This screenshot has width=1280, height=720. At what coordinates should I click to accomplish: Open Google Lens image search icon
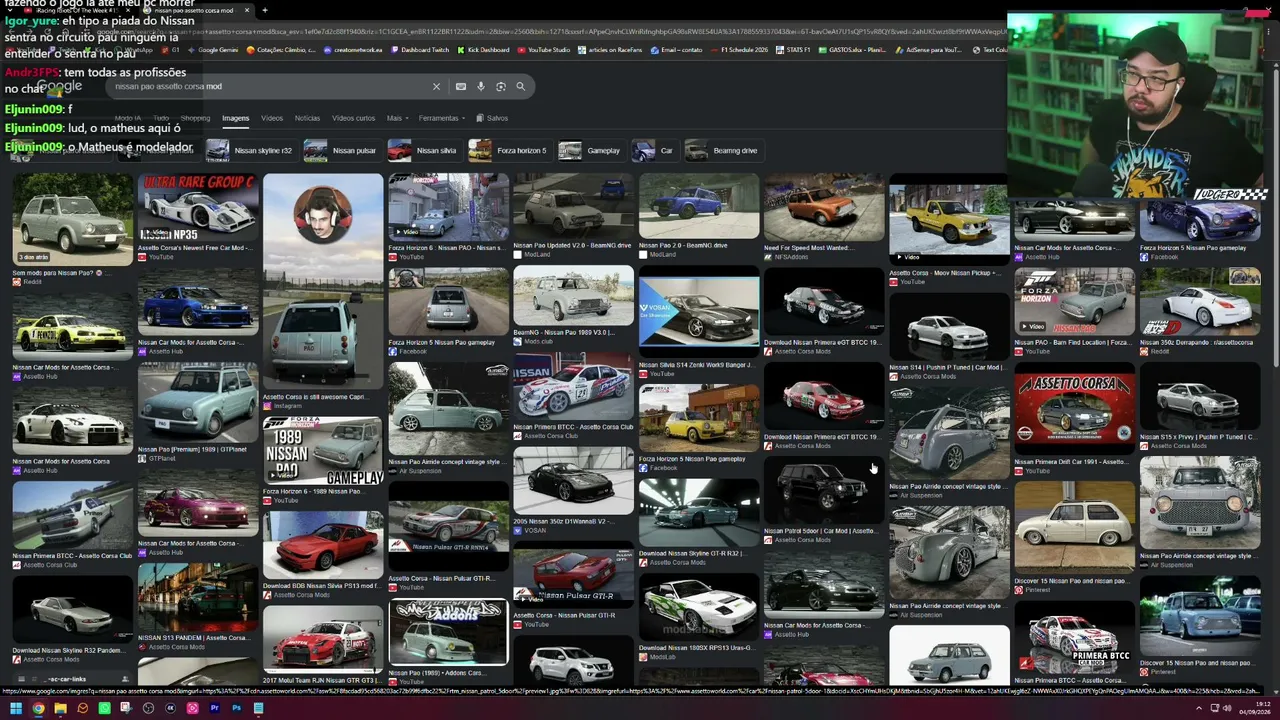point(501,87)
